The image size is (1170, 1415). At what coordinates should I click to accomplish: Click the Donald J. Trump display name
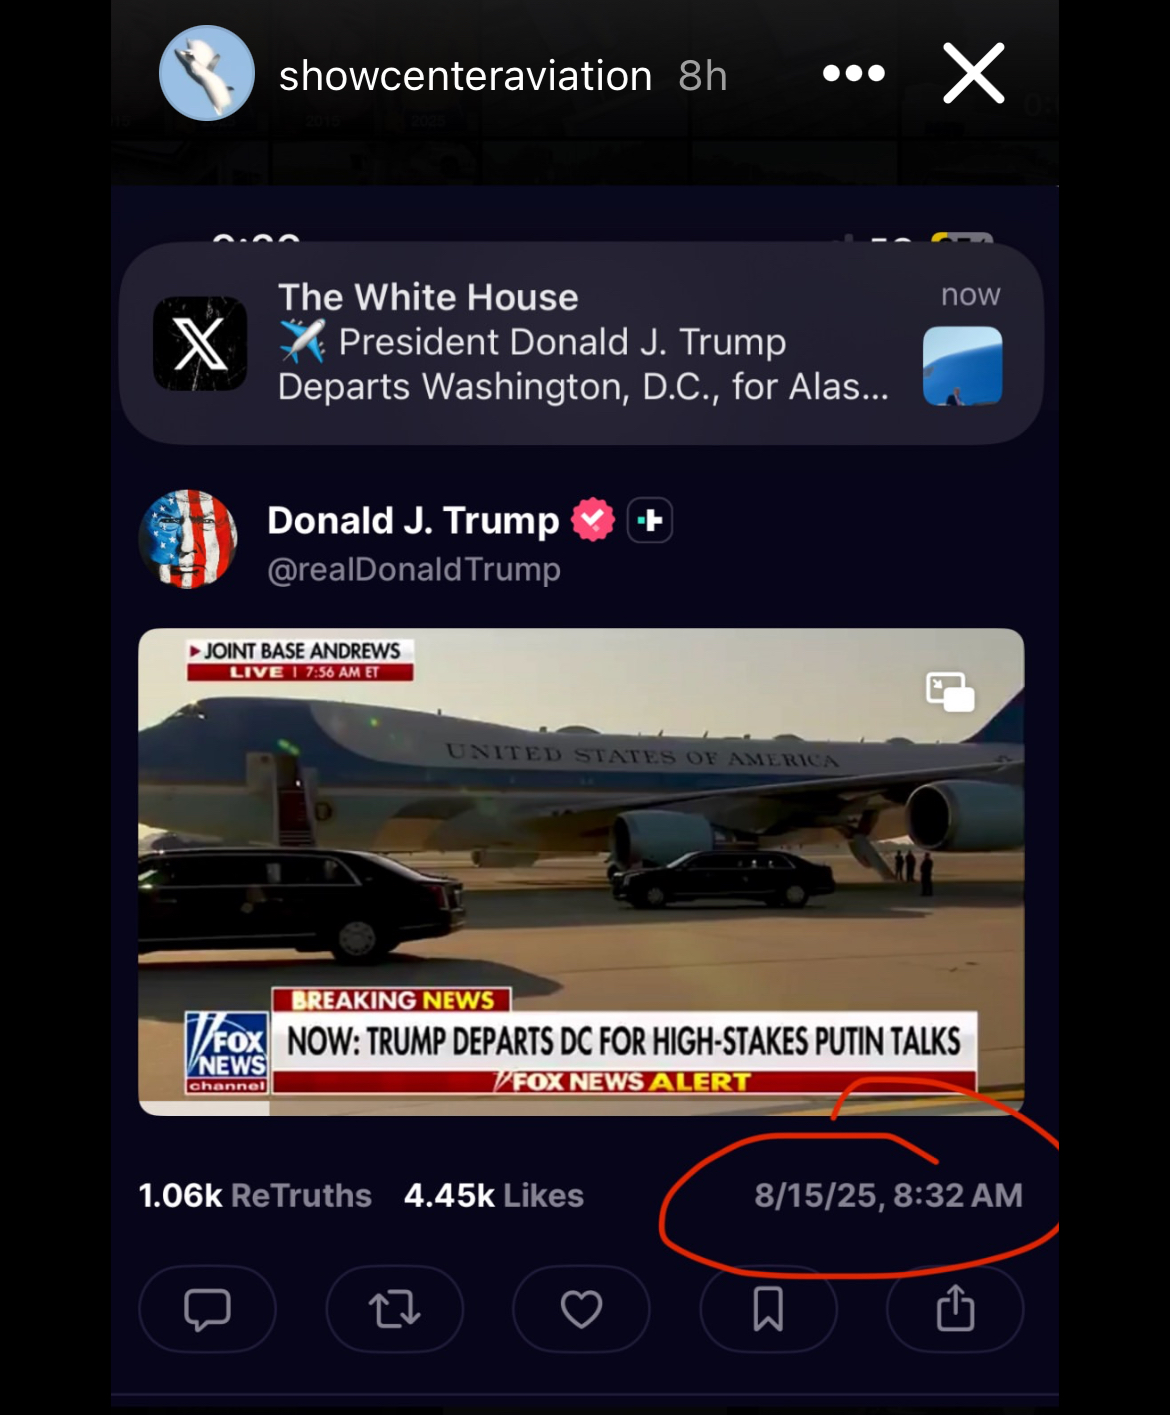coord(413,520)
